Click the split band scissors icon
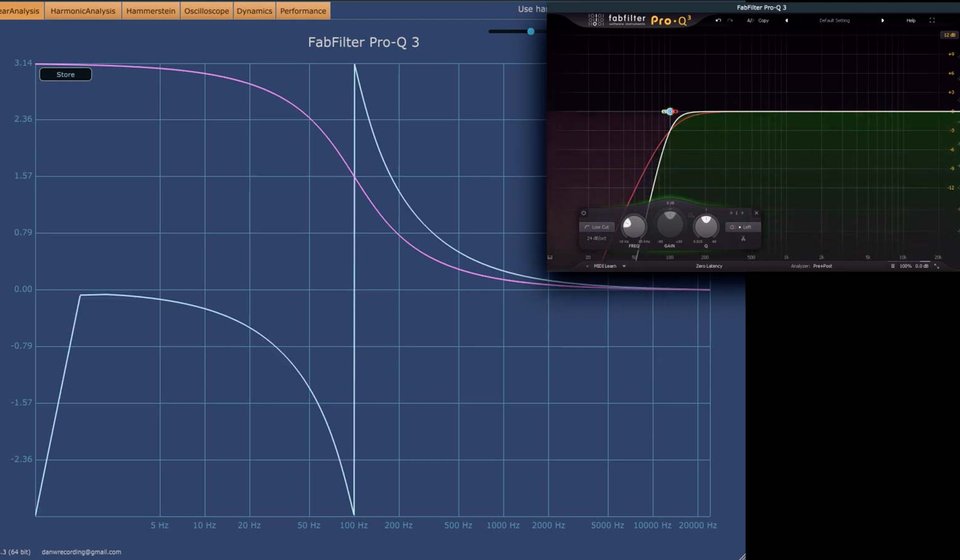The width and height of the screenshot is (960, 560). coord(743,239)
